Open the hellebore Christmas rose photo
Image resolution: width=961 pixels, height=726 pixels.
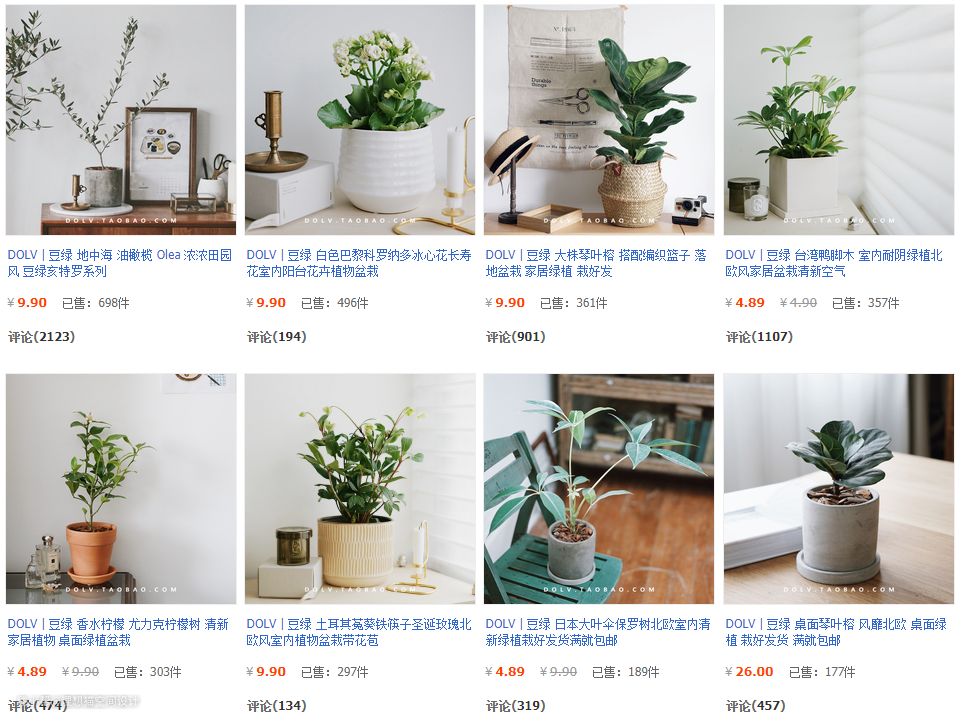point(360,489)
